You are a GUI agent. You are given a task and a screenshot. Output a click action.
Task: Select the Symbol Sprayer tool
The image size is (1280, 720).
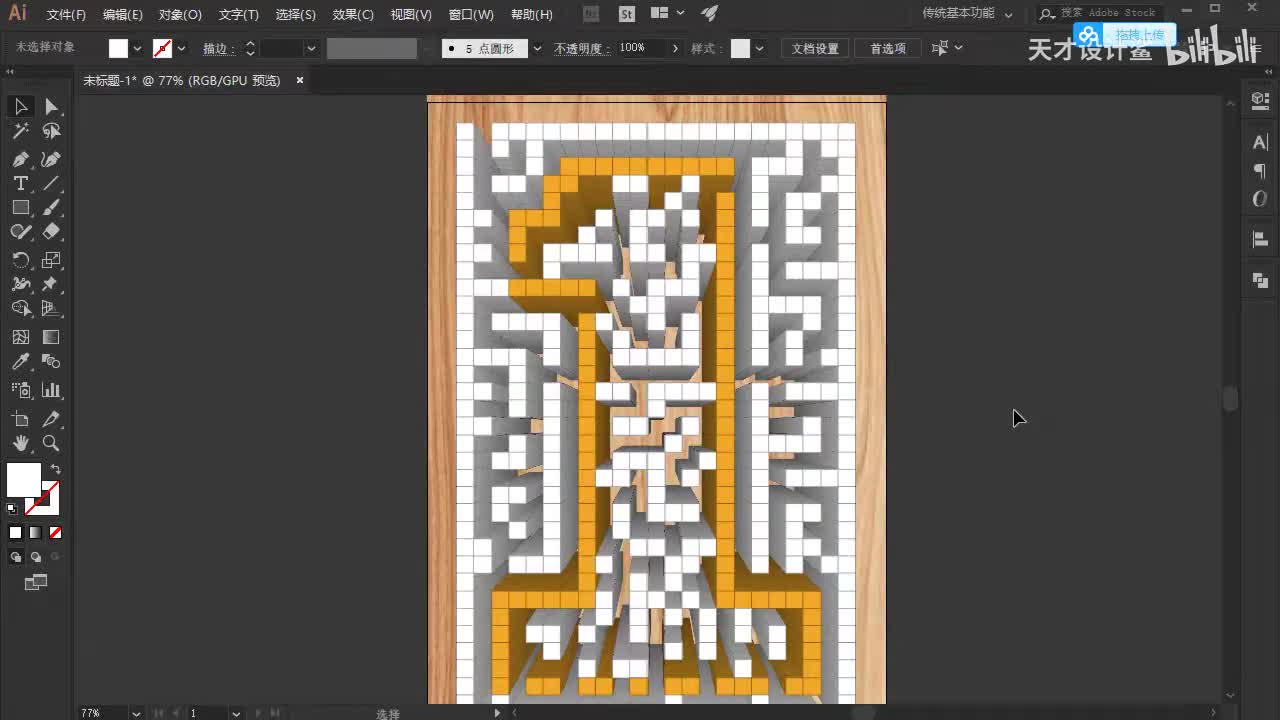point(20,390)
